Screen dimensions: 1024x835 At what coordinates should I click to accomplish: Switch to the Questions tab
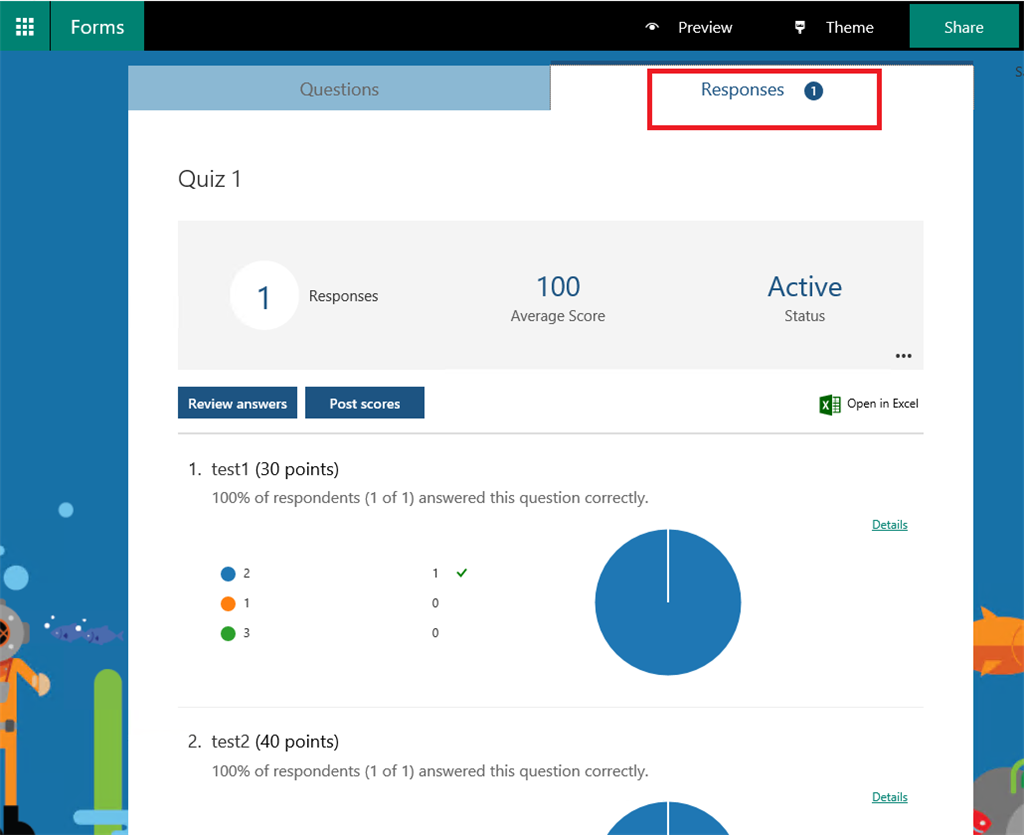click(339, 89)
